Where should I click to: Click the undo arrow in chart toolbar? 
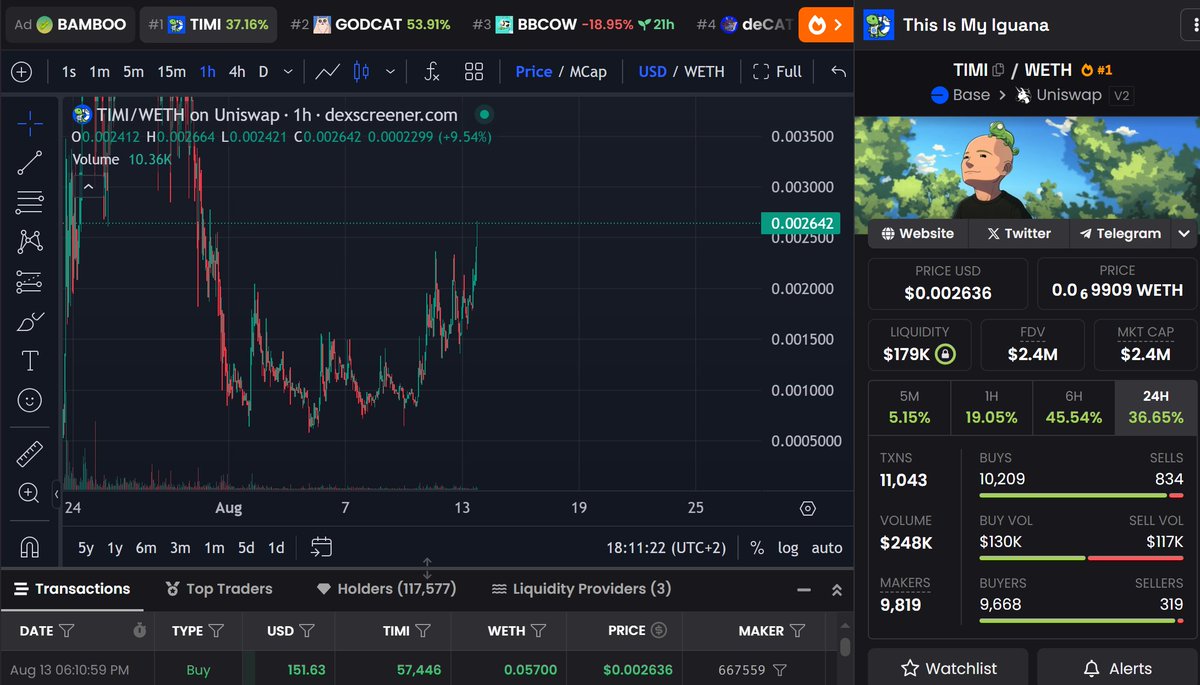coord(838,72)
